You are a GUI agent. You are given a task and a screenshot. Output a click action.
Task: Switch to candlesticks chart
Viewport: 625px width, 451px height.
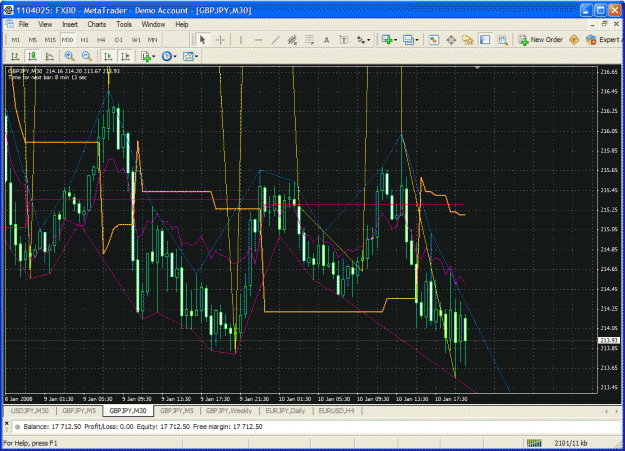[32, 56]
